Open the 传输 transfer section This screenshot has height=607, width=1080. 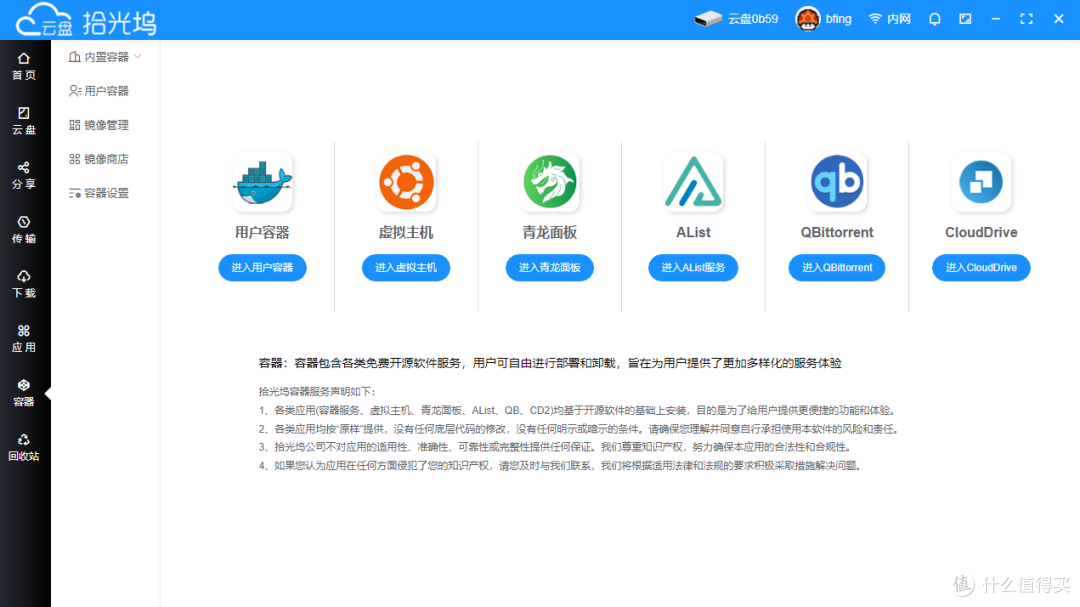coord(24,229)
